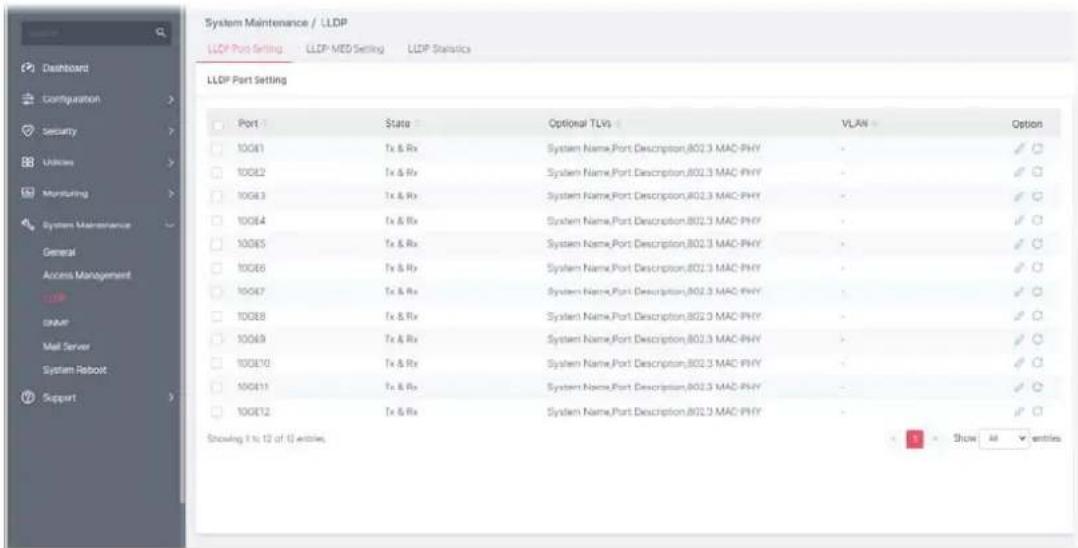
Task: Edit port 10GE3 with pencil icon
Action: click(x=1021, y=196)
